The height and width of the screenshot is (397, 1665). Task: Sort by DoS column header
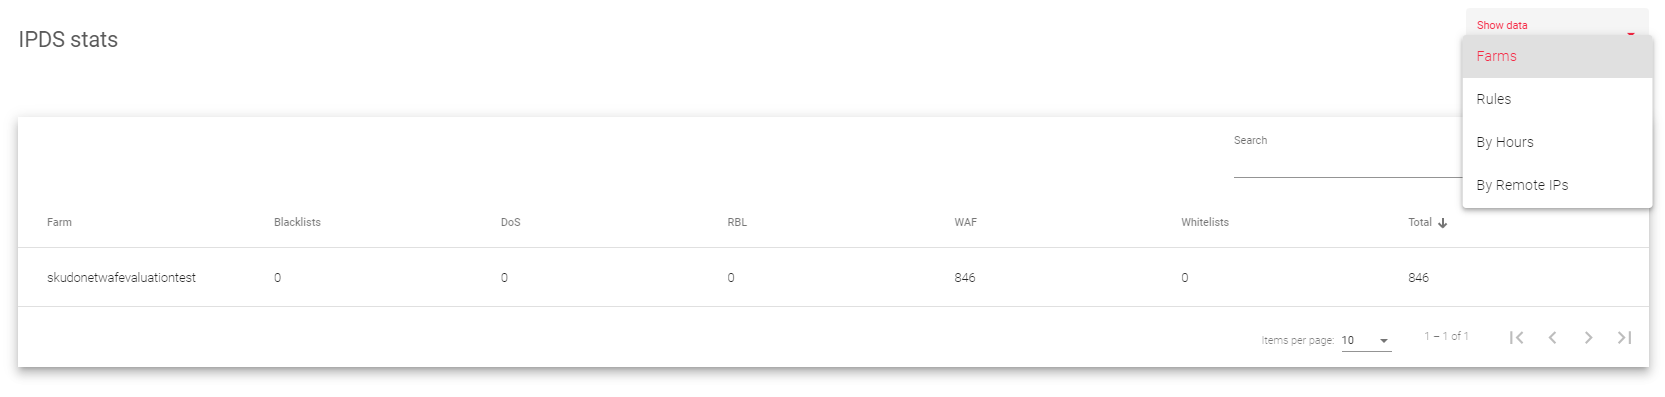pyautogui.click(x=510, y=222)
